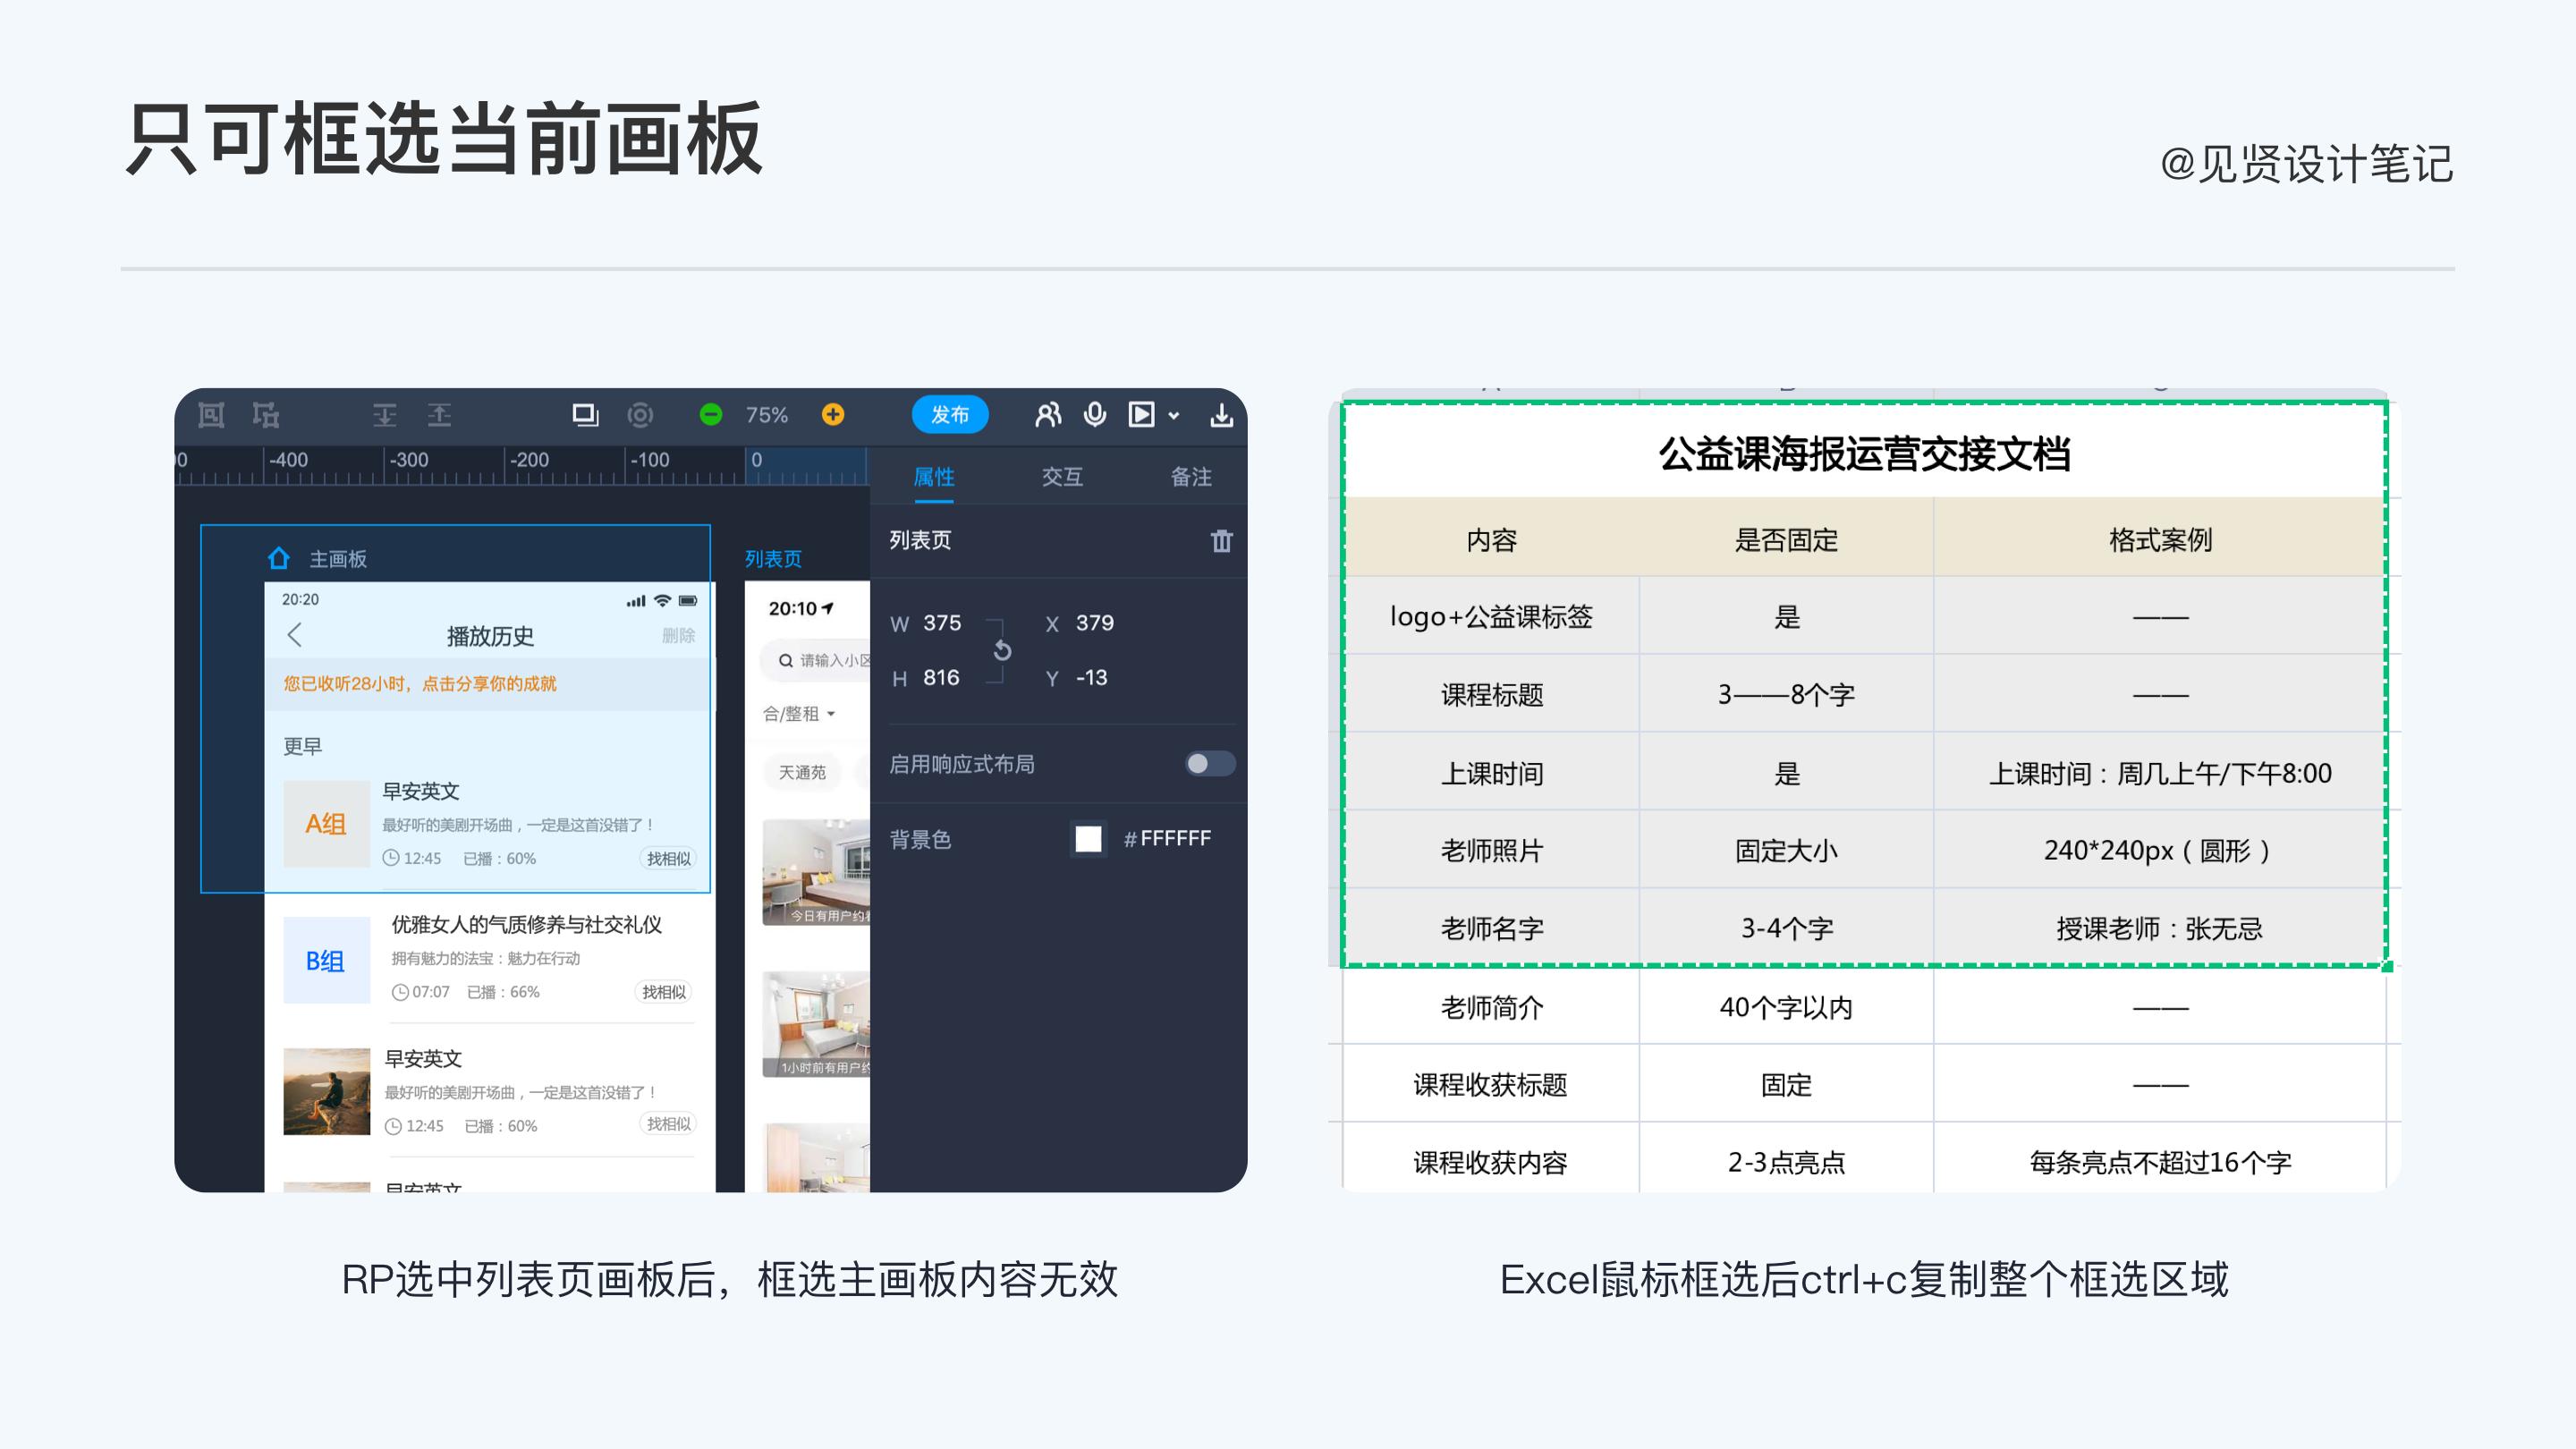Click the search box 请输入小区 in 列表页

816,660
